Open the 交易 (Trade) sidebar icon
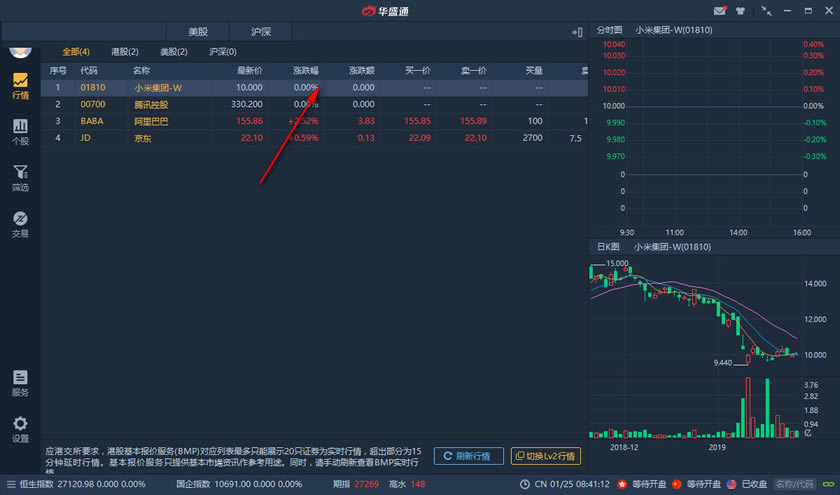 (x=20, y=224)
